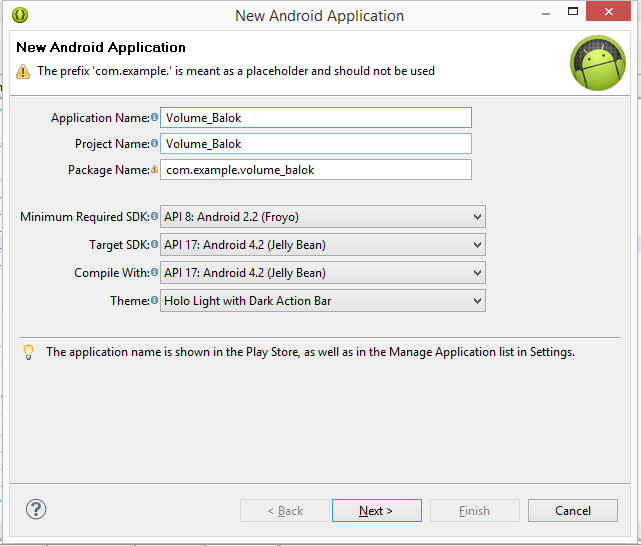Click the Package Name text field
The height and width of the screenshot is (546, 641).
[316, 170]
